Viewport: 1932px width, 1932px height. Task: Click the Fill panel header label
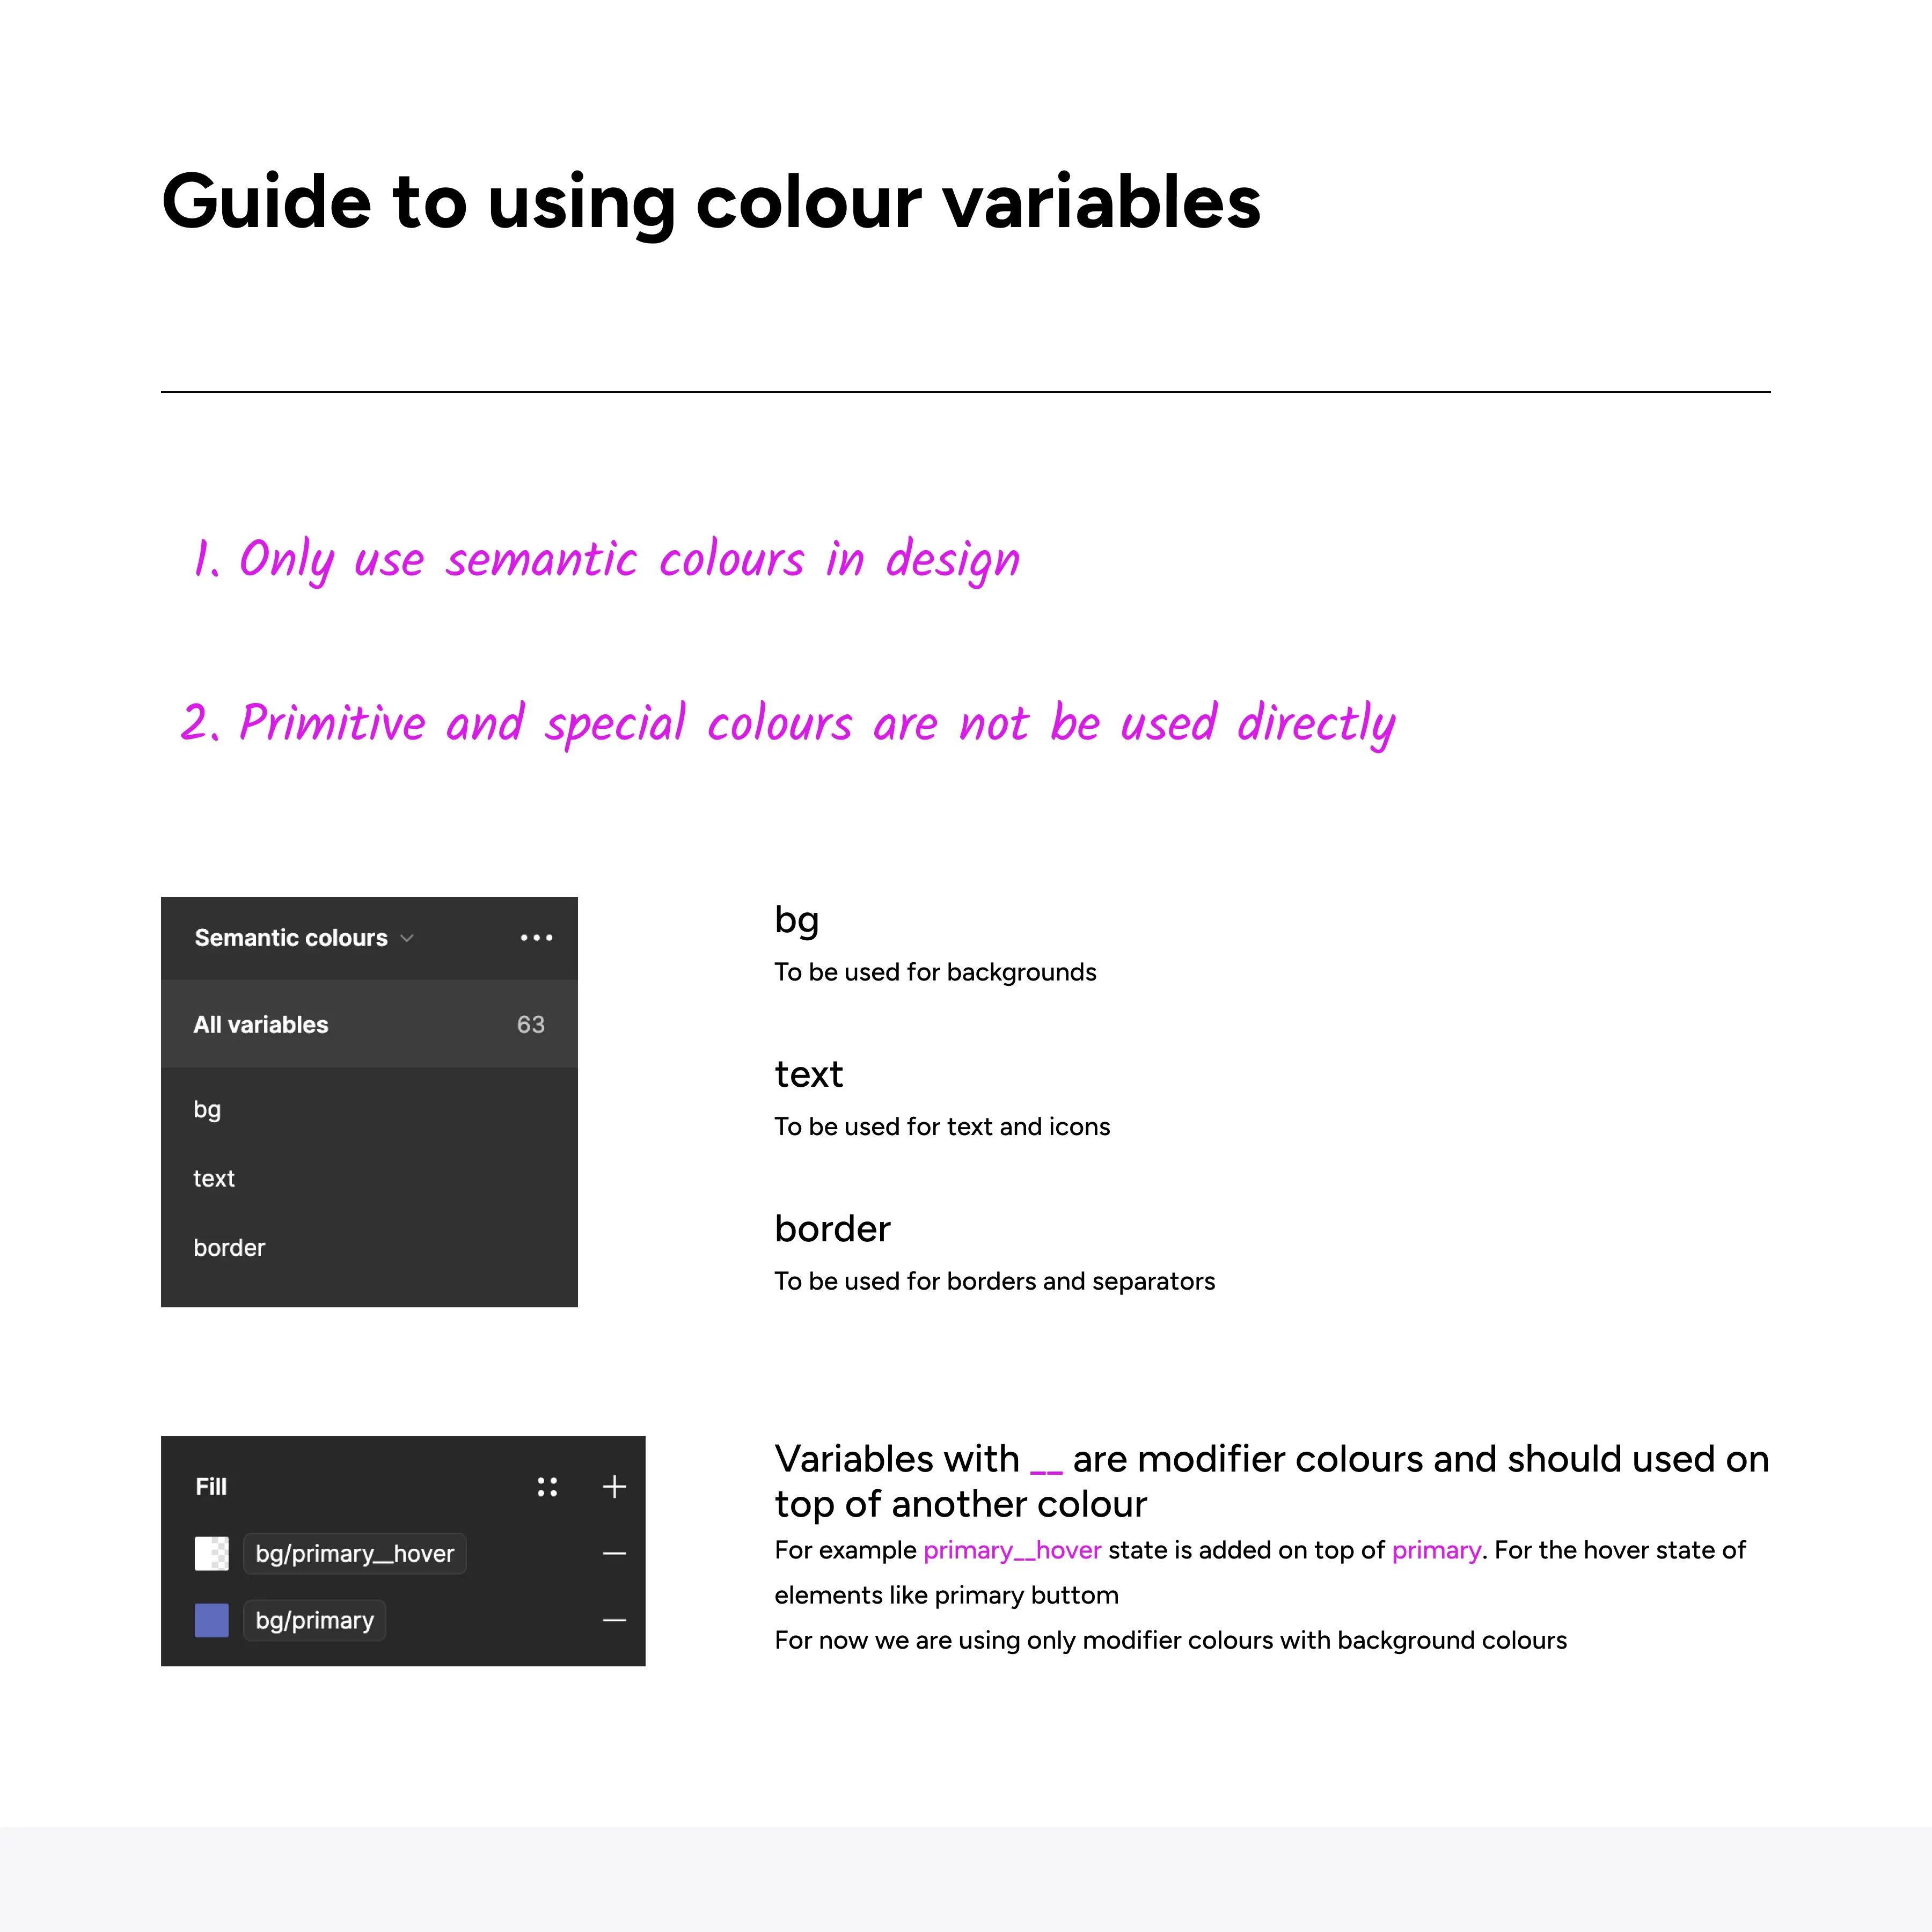213,1484
